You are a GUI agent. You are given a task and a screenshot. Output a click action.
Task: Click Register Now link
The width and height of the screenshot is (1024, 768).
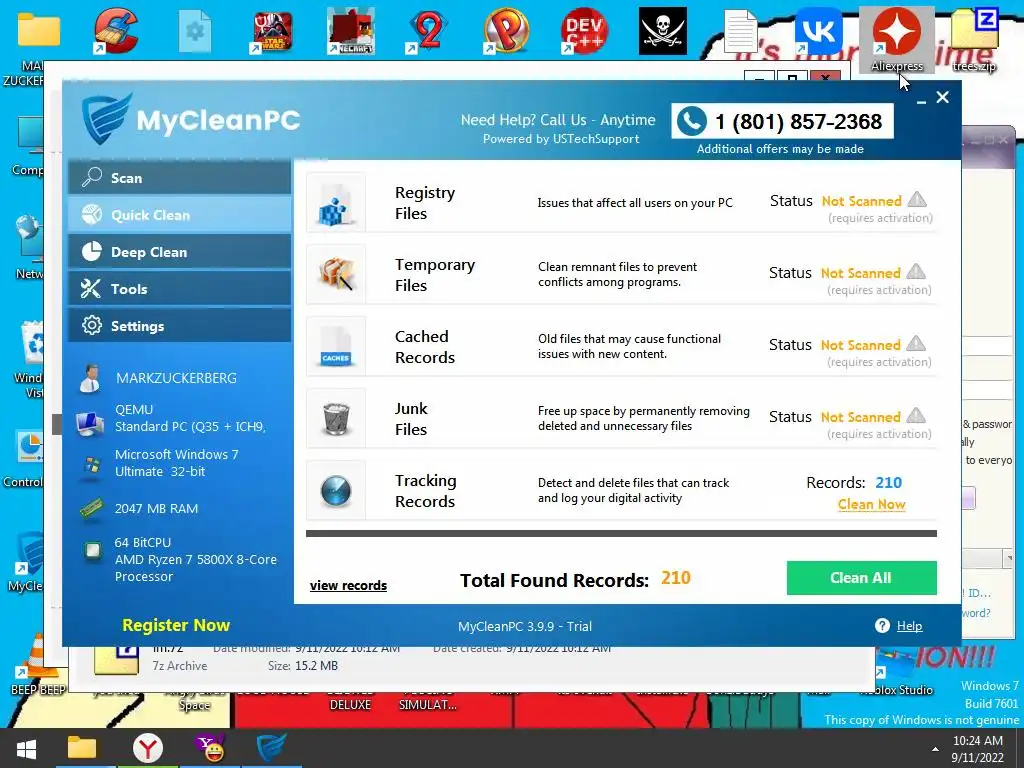coord(176,625)
